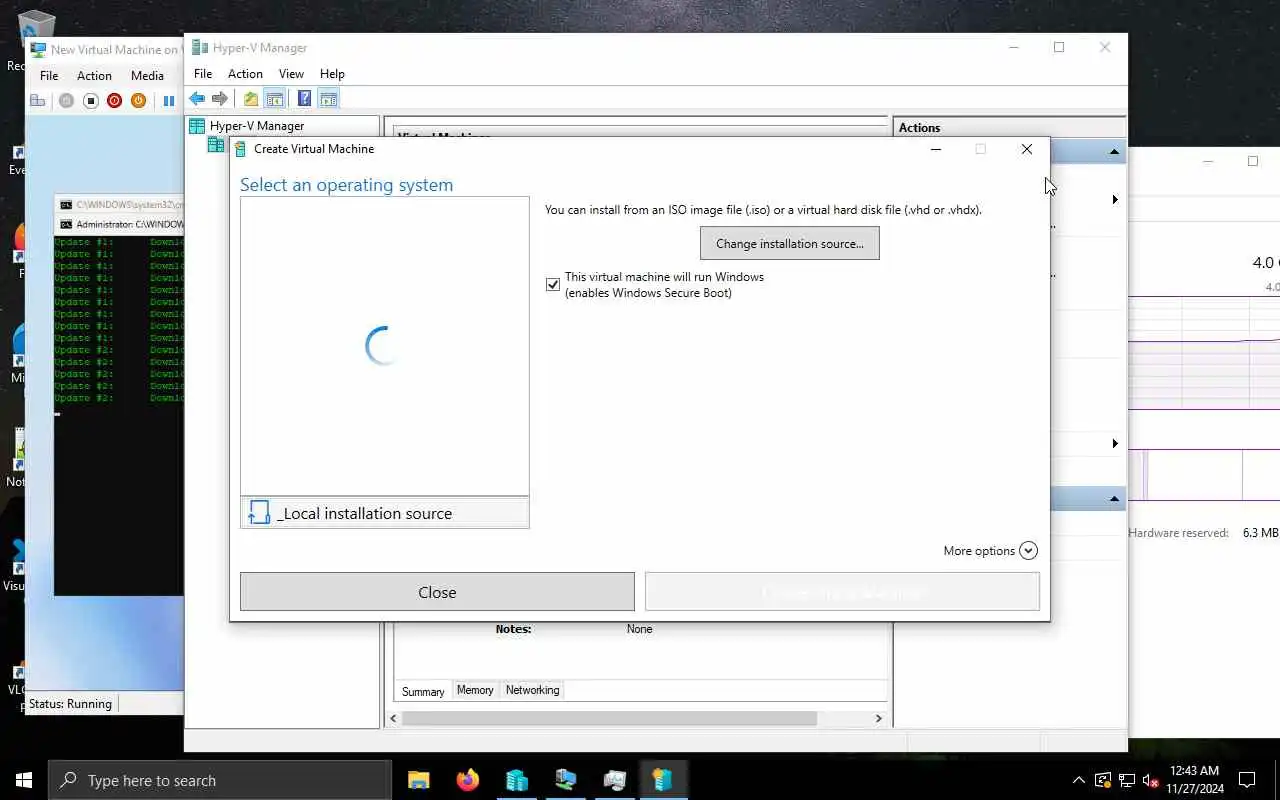The width and height of the screenshot is (1280, 800).
Task: Click the disabled Create Virtual Machine button
Action: (x=842, y=592)
